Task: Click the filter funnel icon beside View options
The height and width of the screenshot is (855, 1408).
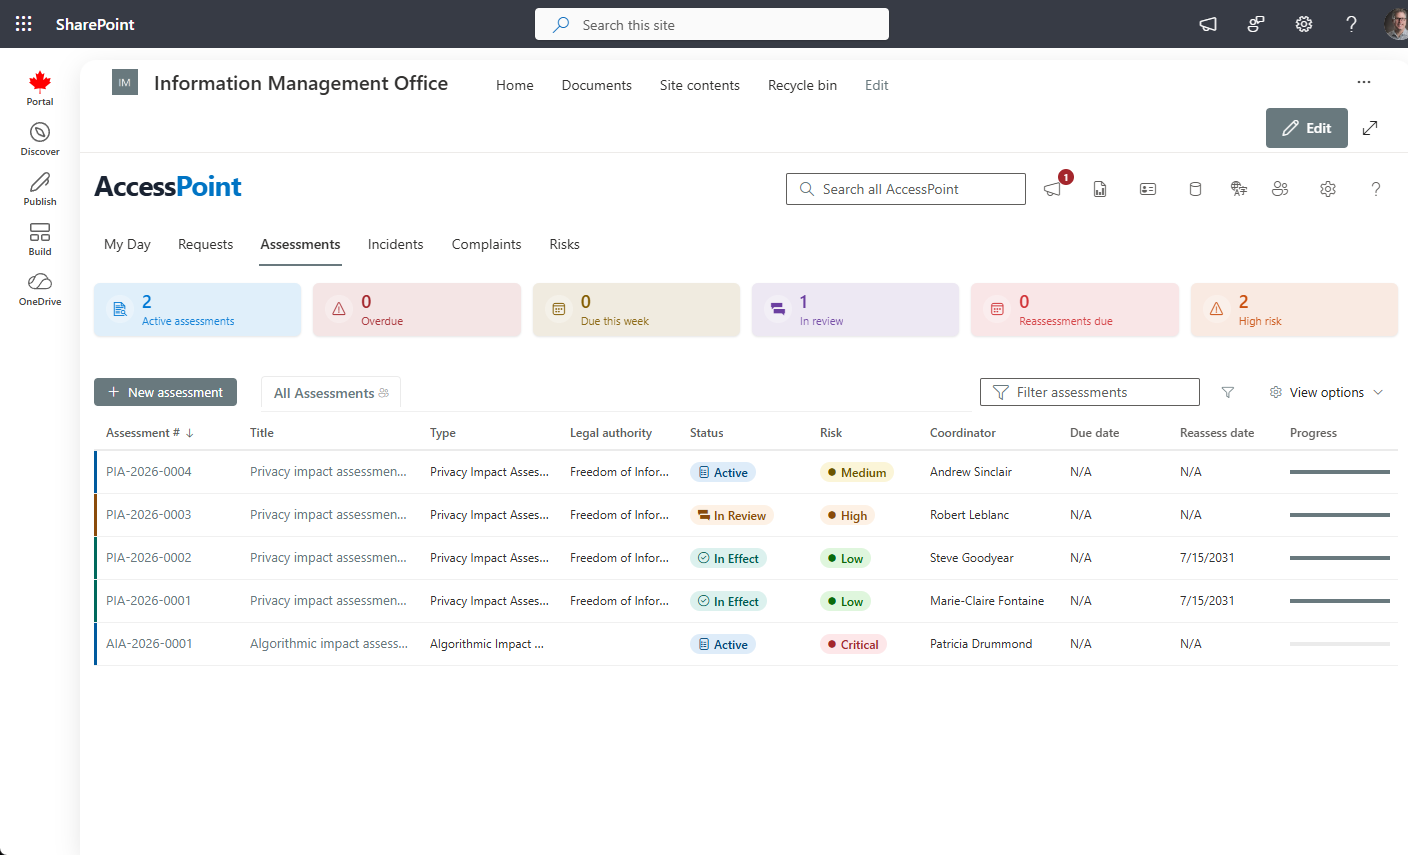Action: pyautogui.click(x=1228, y=393)
